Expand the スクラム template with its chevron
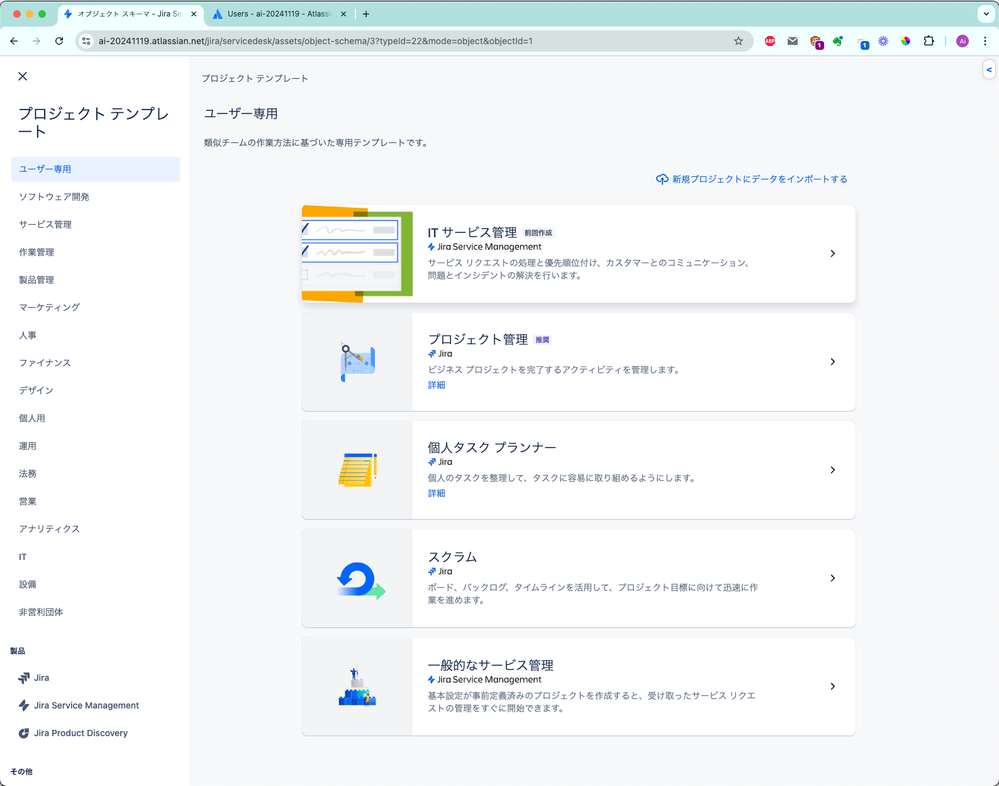Screen dimensions: 999x786 (832, 578)
